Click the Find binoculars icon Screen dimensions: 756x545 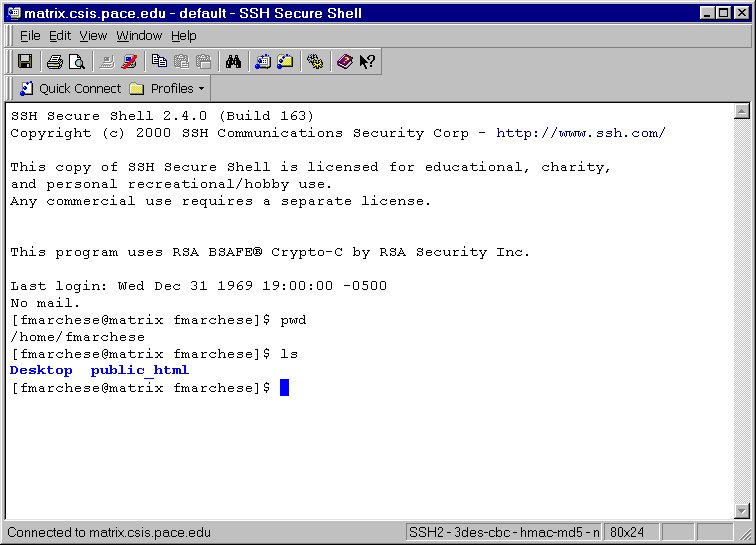pyautogui.click(x=233, y=62)
